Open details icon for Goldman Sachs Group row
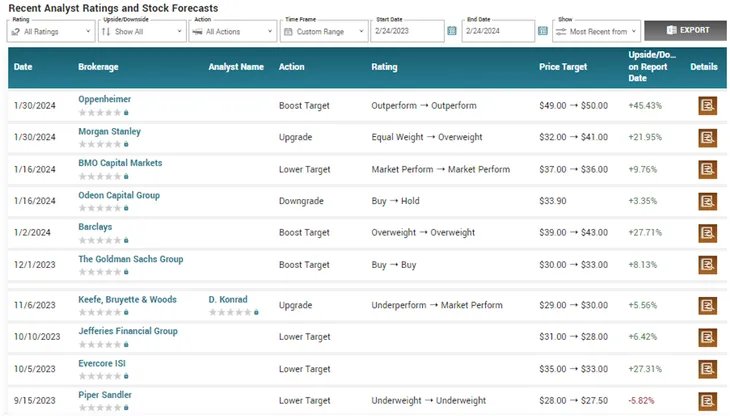Viewport: 730px width, 416px height. pos(707,265)
